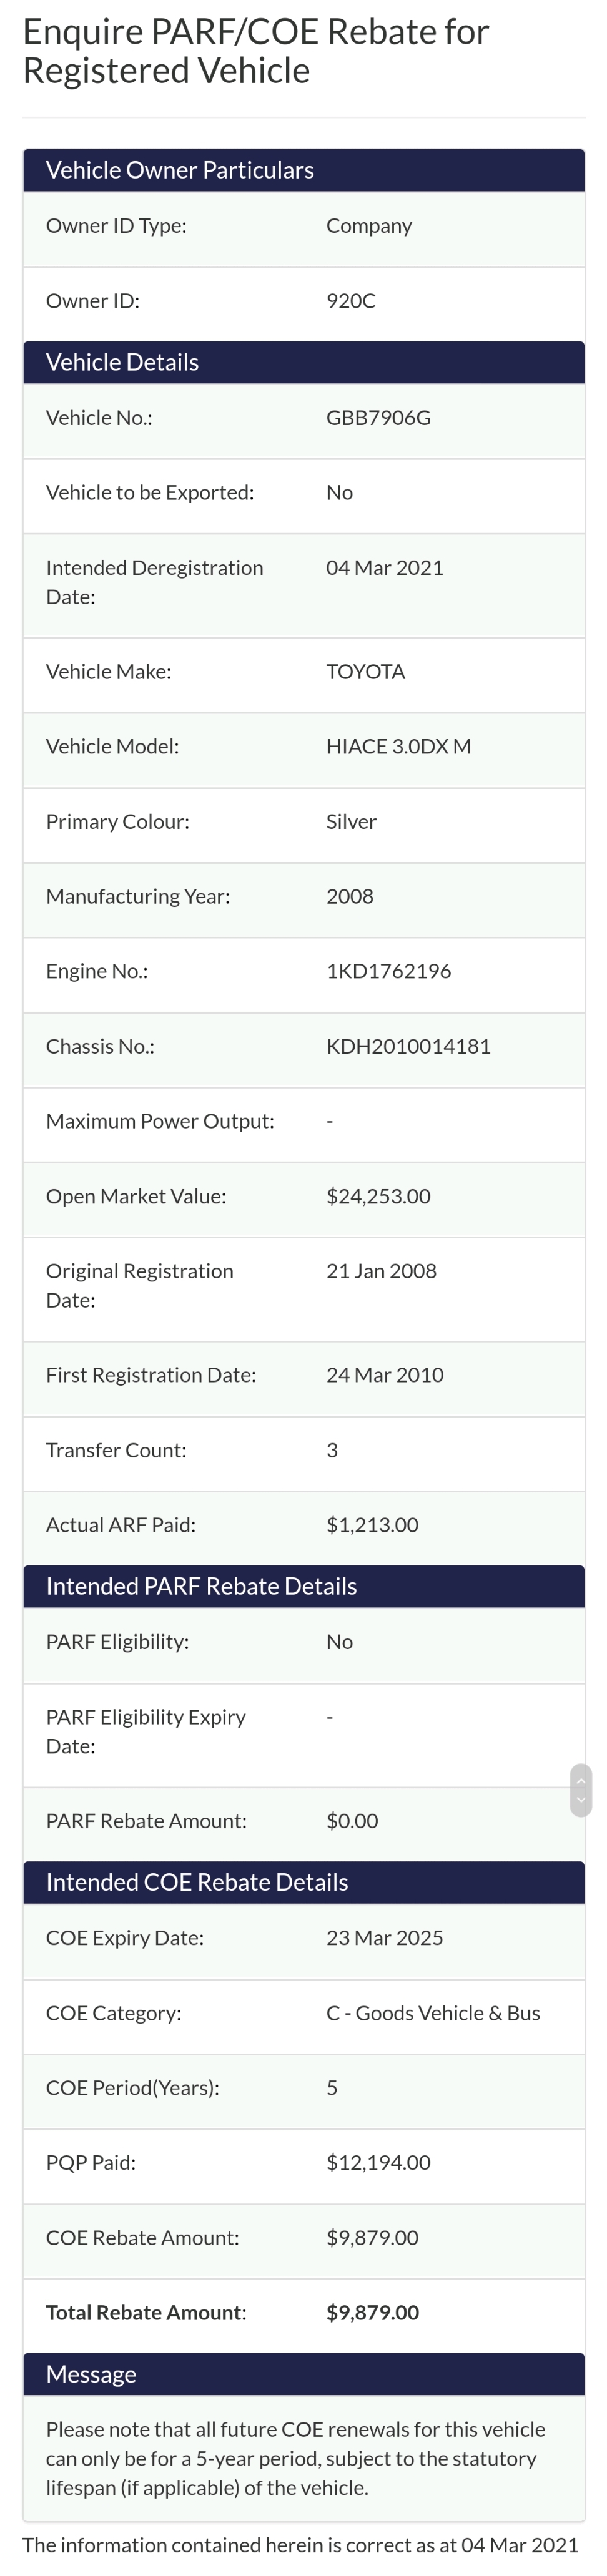Click the Total Rebate Amount value $9,879.00
The width and height of the screenshot is (607, 2576).
372,2312
